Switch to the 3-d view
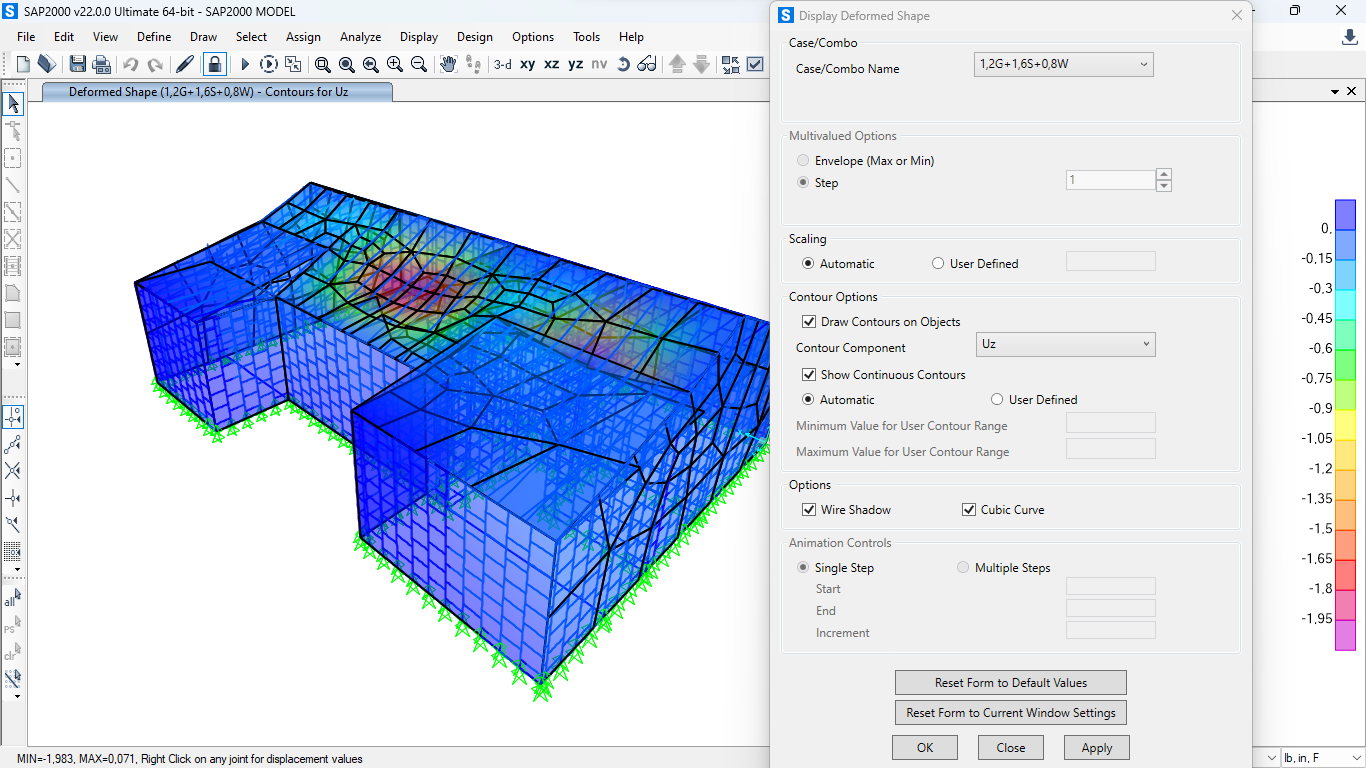Screen dimensions: 1366x768 (x=502, y=64)
